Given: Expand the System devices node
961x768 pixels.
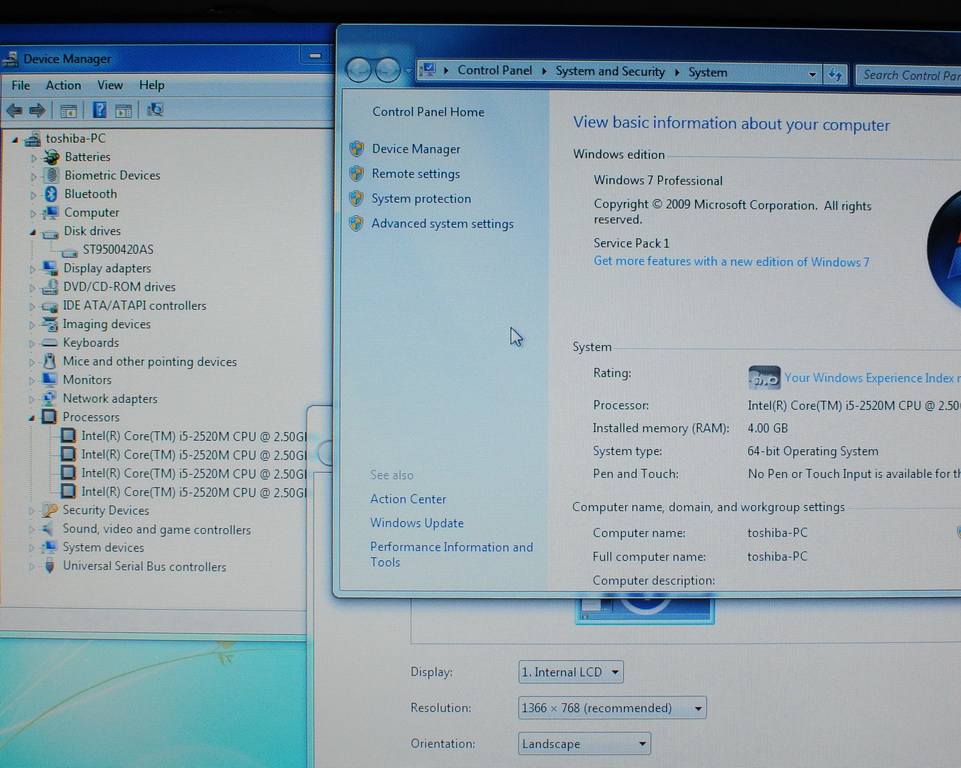Looking at the screenshot, I should (31, 549).
